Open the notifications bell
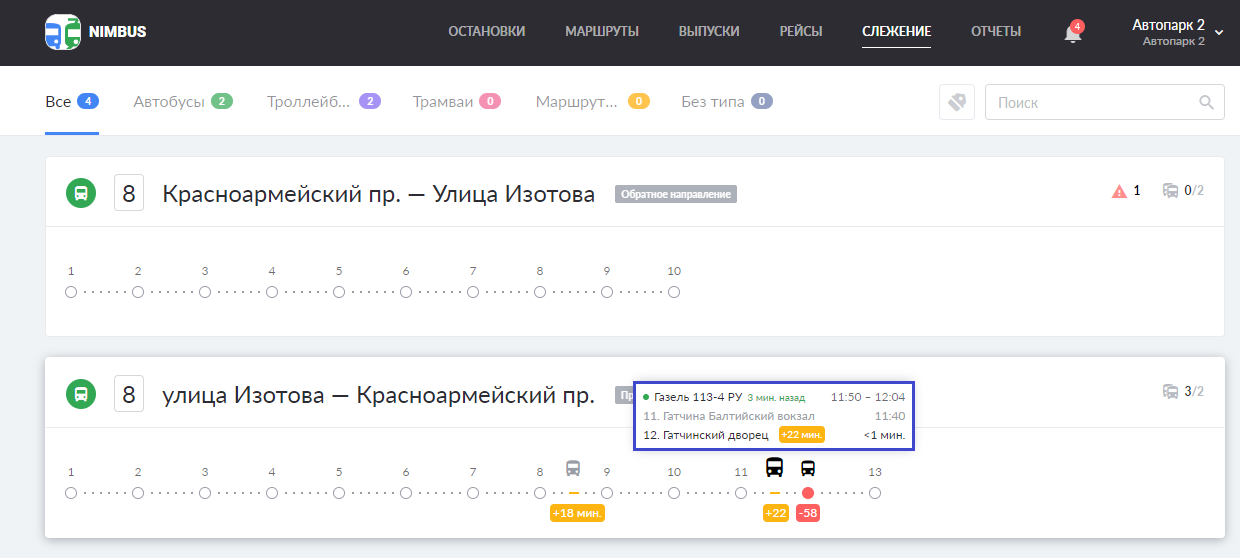 click(x=1073, y=33)
